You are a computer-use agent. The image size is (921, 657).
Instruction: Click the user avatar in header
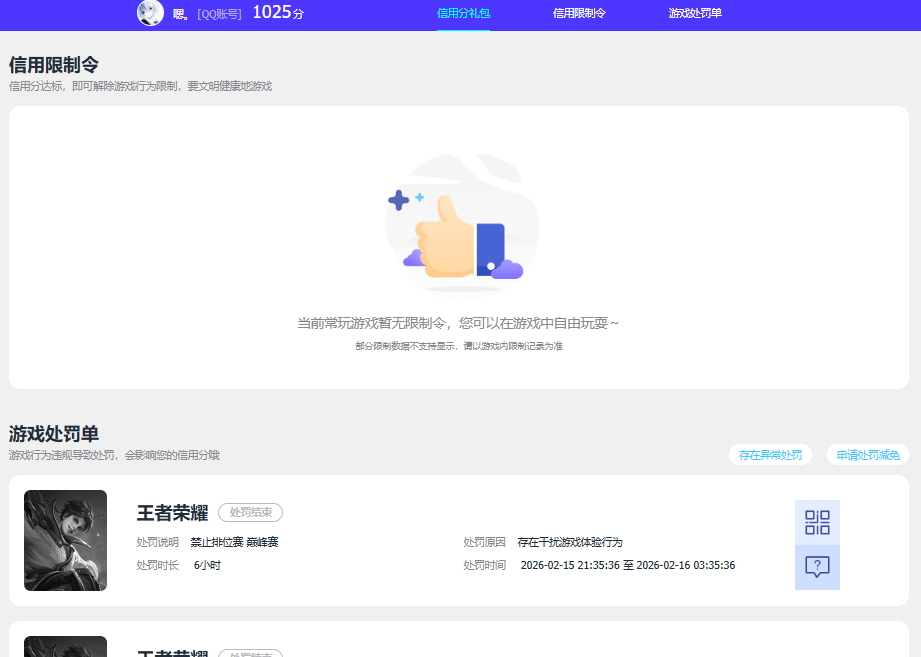point(150,12)
